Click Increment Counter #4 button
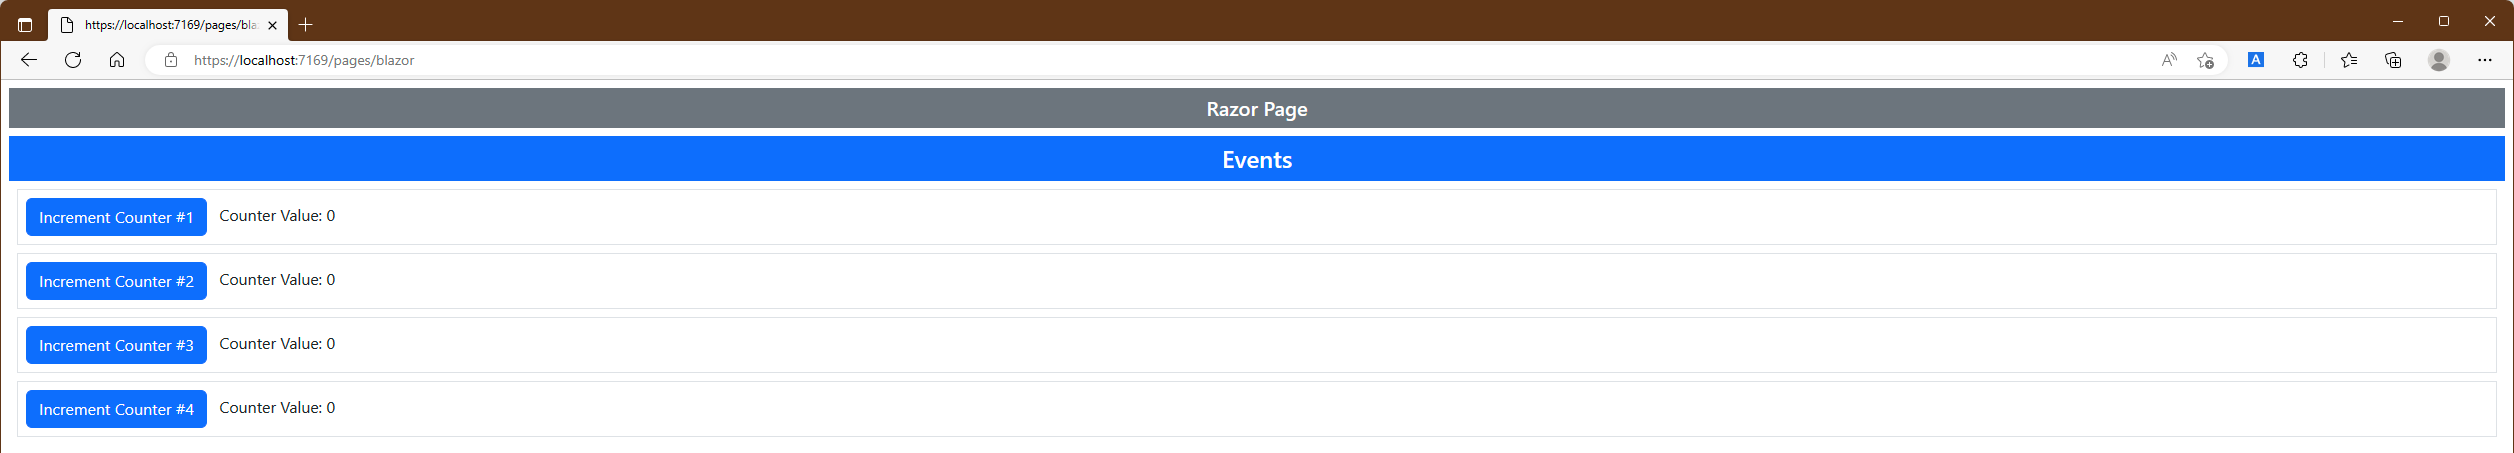 [x=116, y=409]
